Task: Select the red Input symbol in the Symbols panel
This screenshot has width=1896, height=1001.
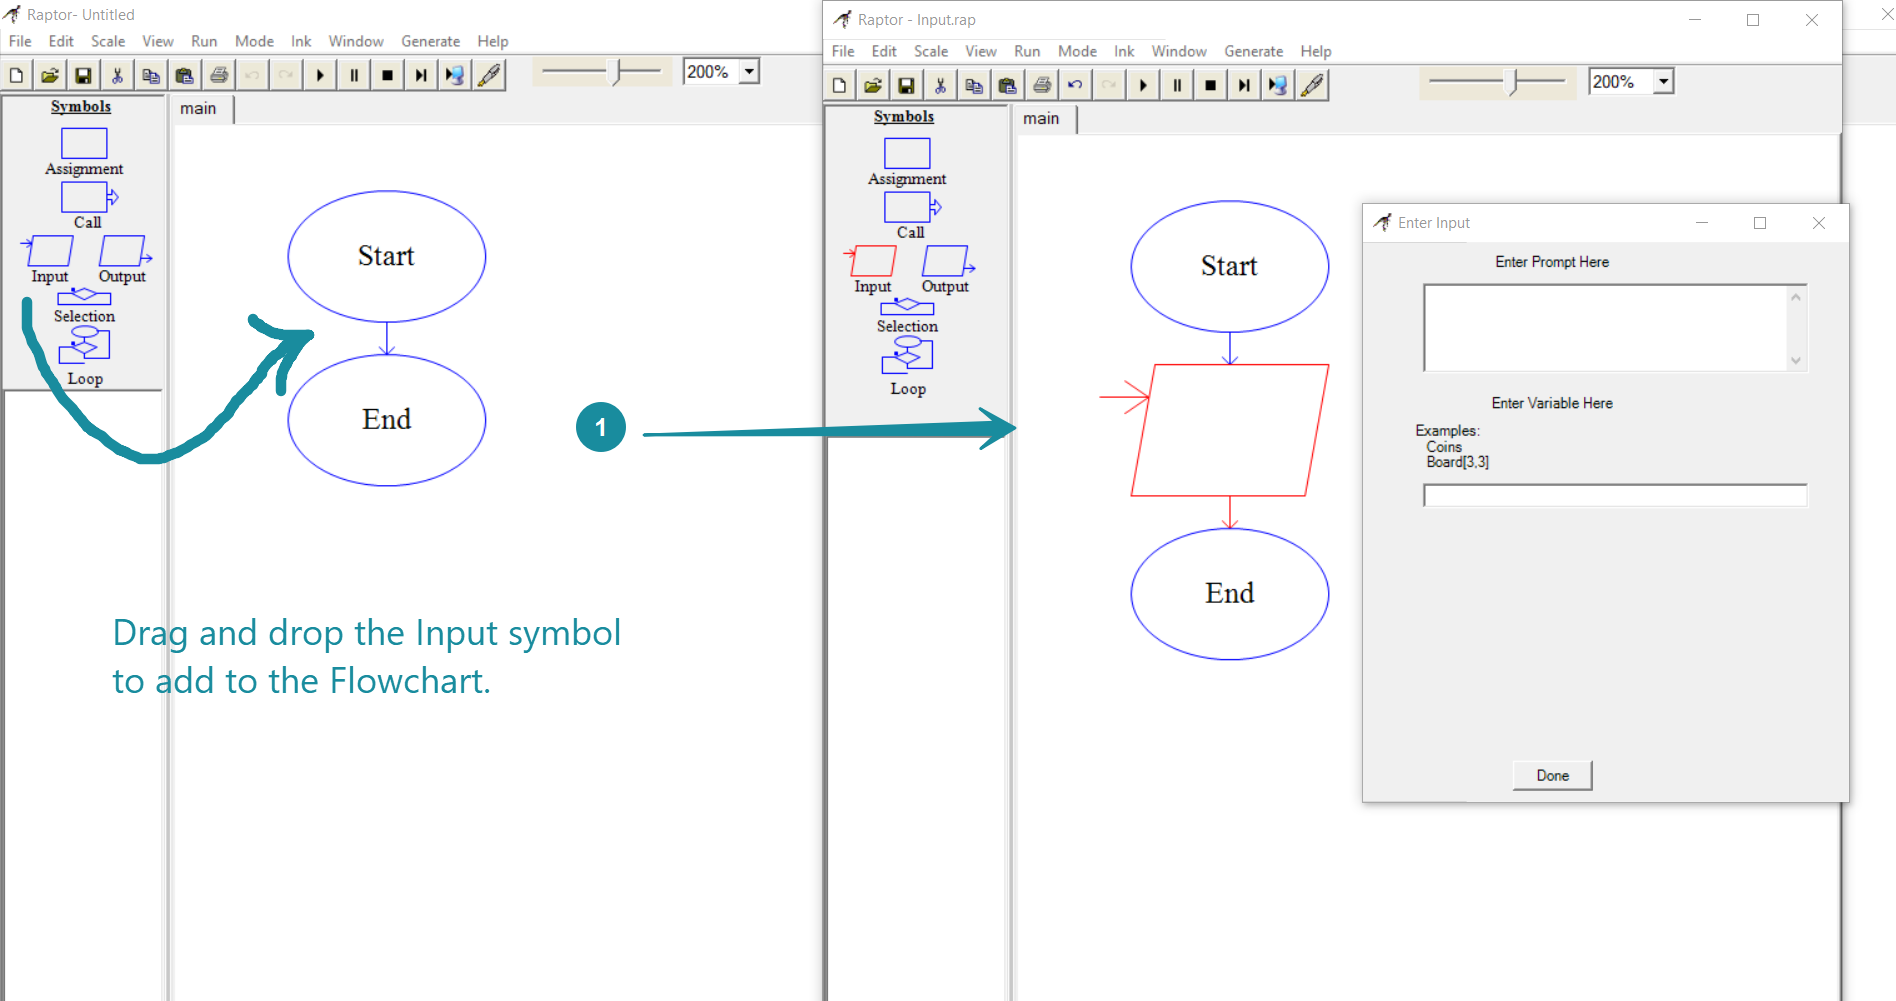Action: pos(873,261)
